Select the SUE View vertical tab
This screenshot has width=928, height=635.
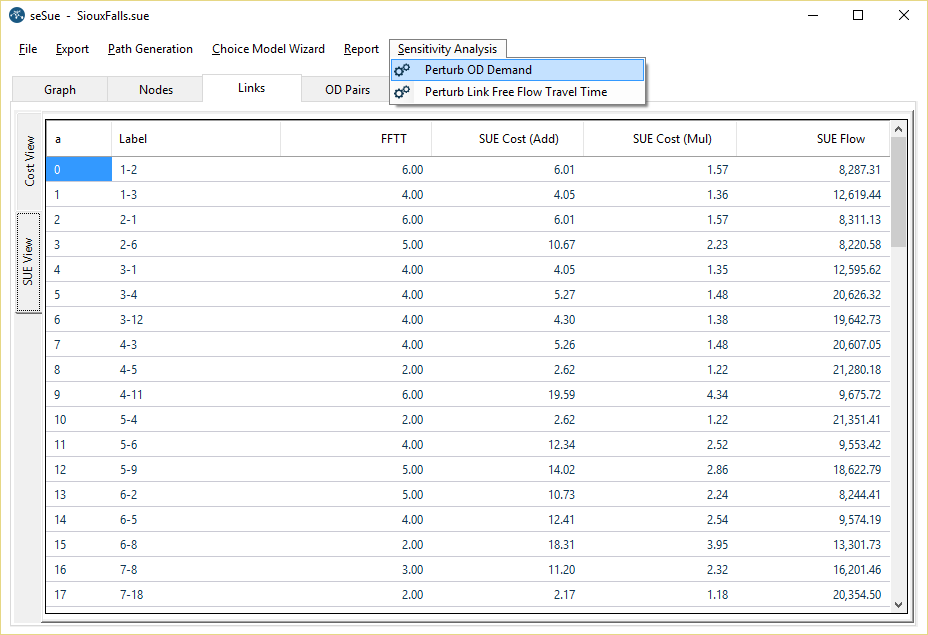(29, 261)
